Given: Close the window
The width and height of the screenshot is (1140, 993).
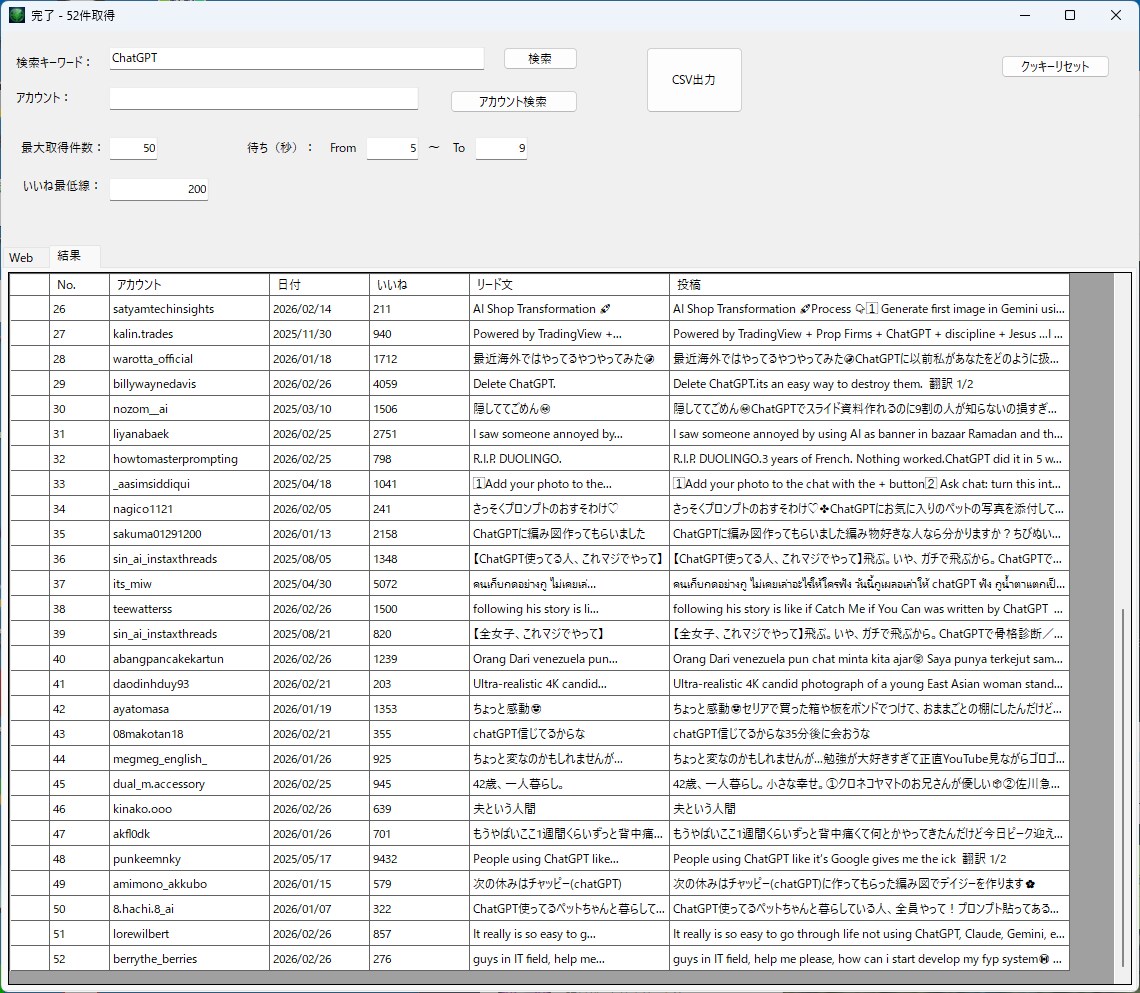Looking at the screenshot, I should pos(1116,15).
